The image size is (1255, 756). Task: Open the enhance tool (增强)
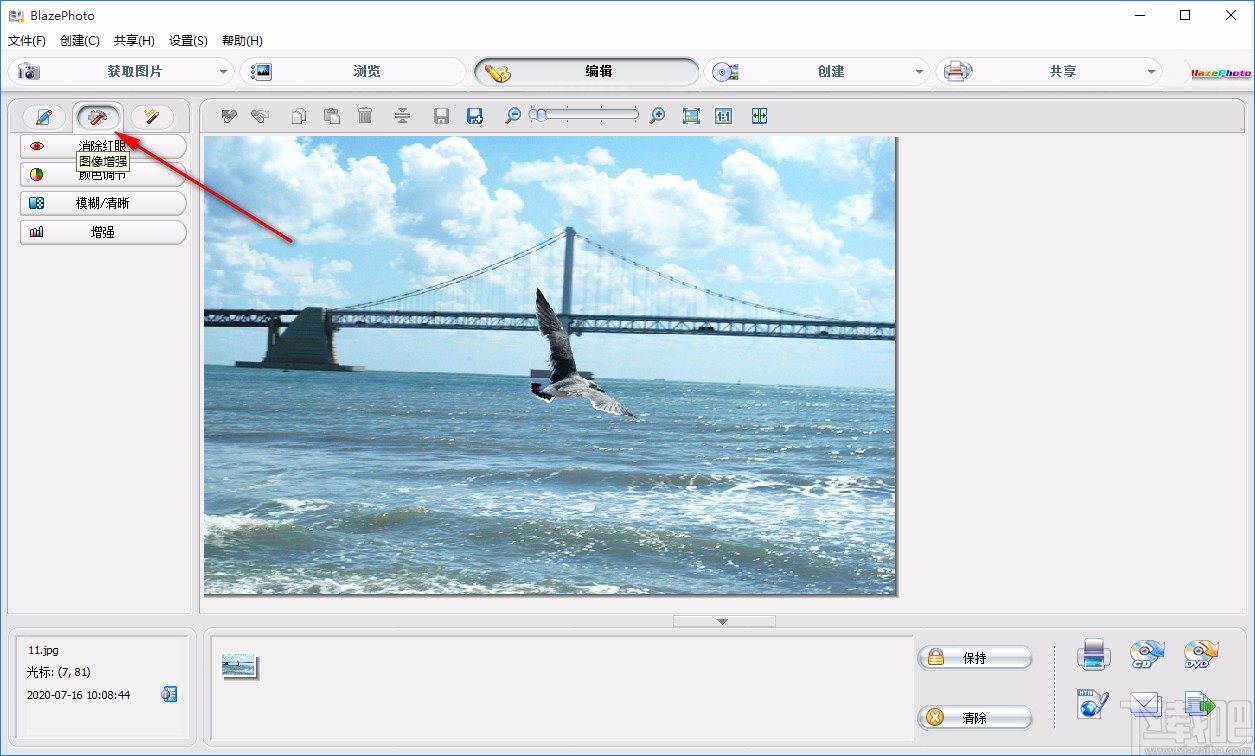pos(100,231)
